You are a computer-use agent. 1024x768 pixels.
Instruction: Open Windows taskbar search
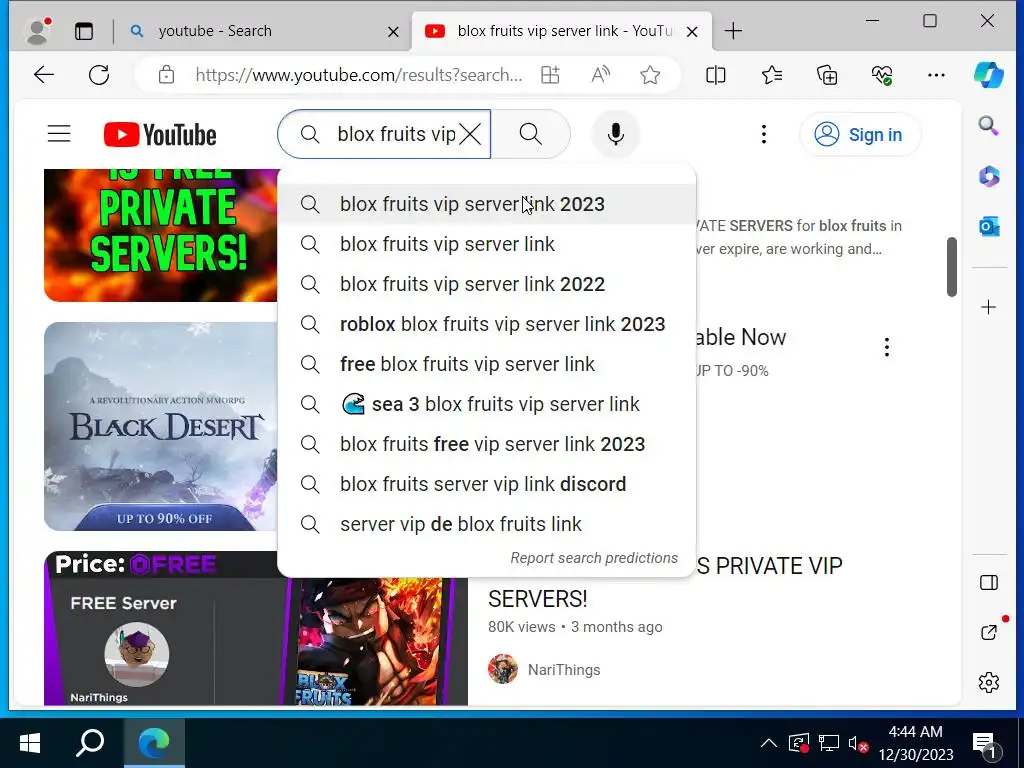point(90,743)
